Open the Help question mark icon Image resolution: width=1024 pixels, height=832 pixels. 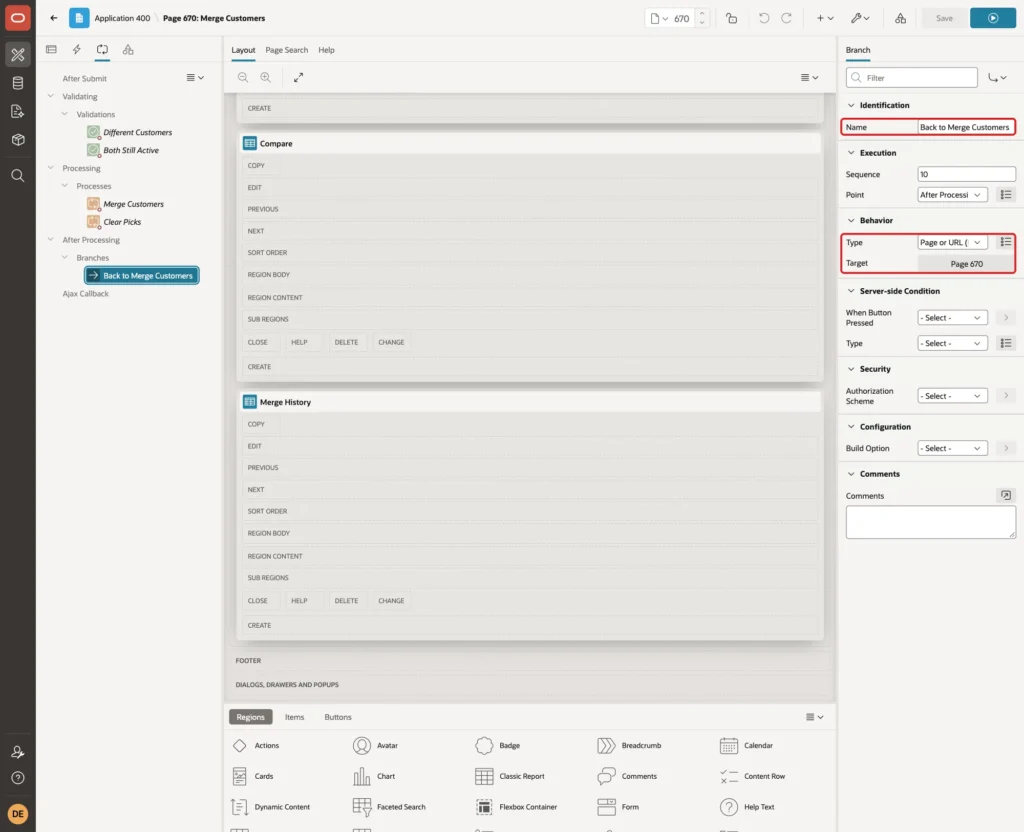(x=18, y=778)
